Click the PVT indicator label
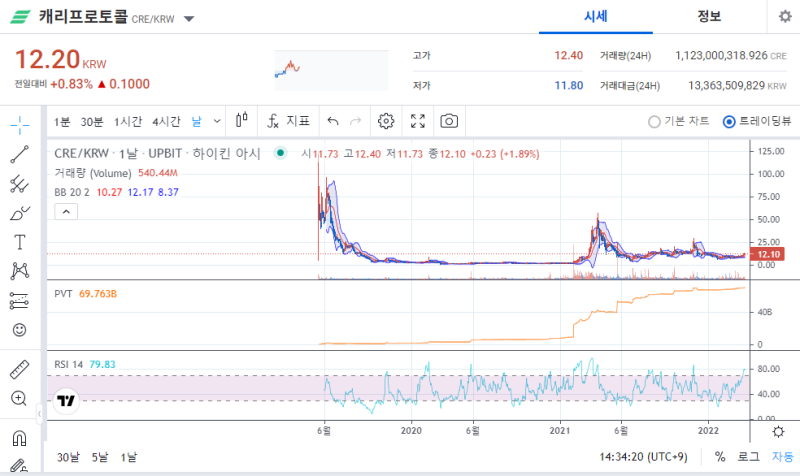The width and height of the screenshot is (800, 476). (63, 294)
